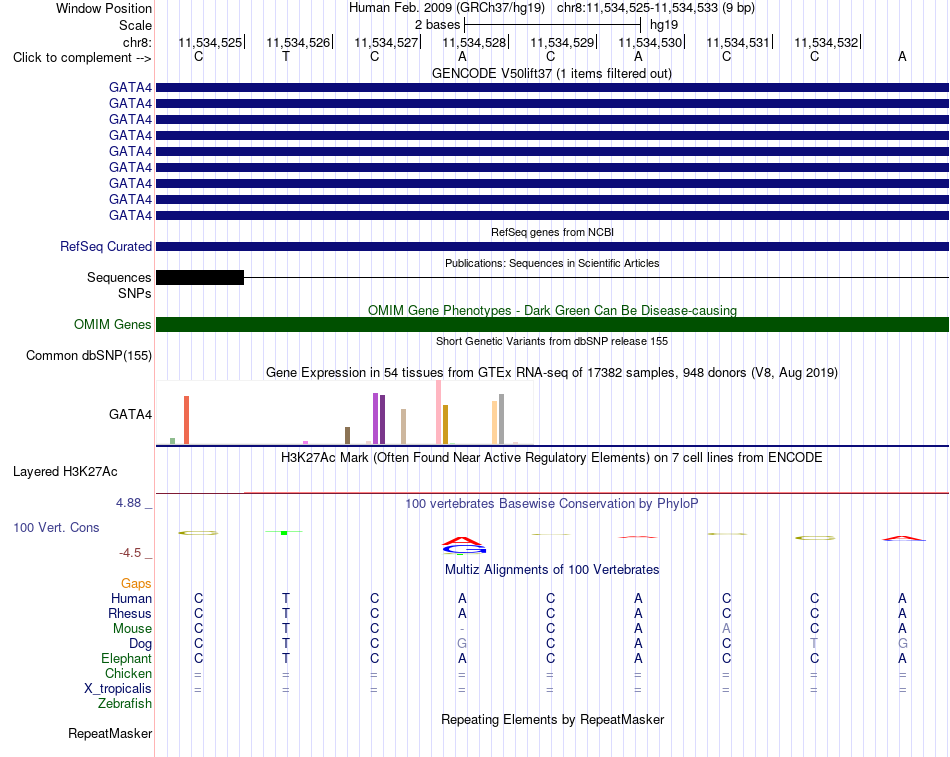Viewport: 950px width, 757px height.
Task: Click the Mouse row gray A mismatch base
Action: pyautogui.click(x=726, y=629)
